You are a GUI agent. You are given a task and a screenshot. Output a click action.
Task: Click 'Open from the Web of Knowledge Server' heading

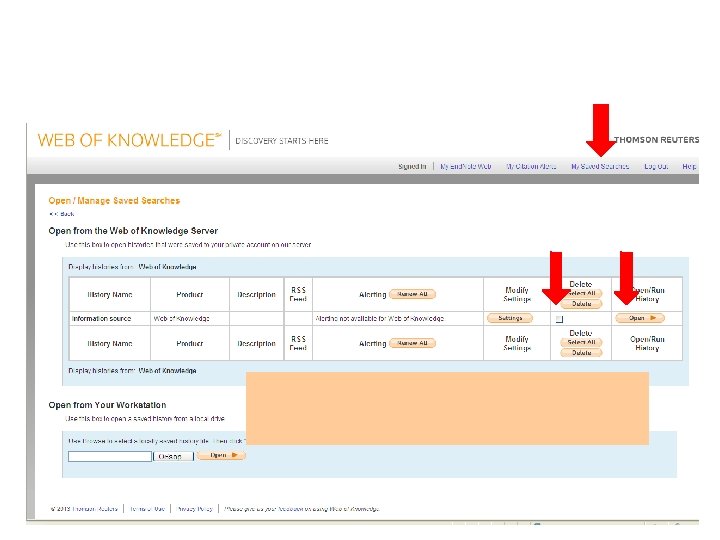[x=133, y=231]
